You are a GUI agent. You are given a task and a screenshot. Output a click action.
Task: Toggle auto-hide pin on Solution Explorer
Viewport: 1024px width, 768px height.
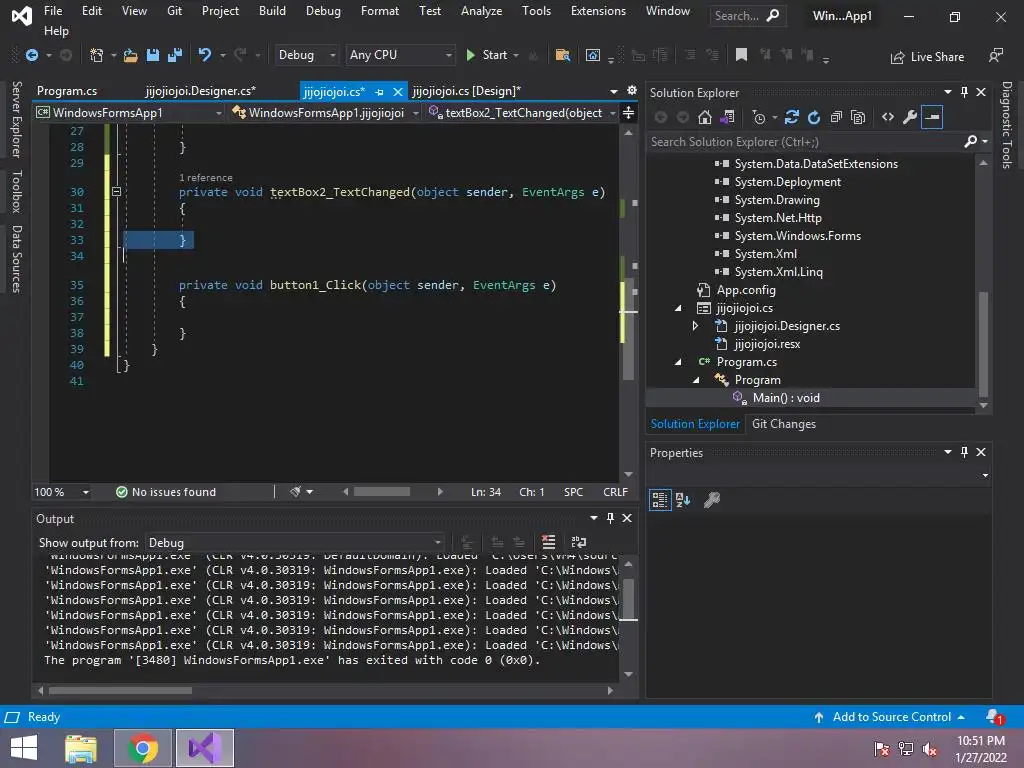click(965, 92)
